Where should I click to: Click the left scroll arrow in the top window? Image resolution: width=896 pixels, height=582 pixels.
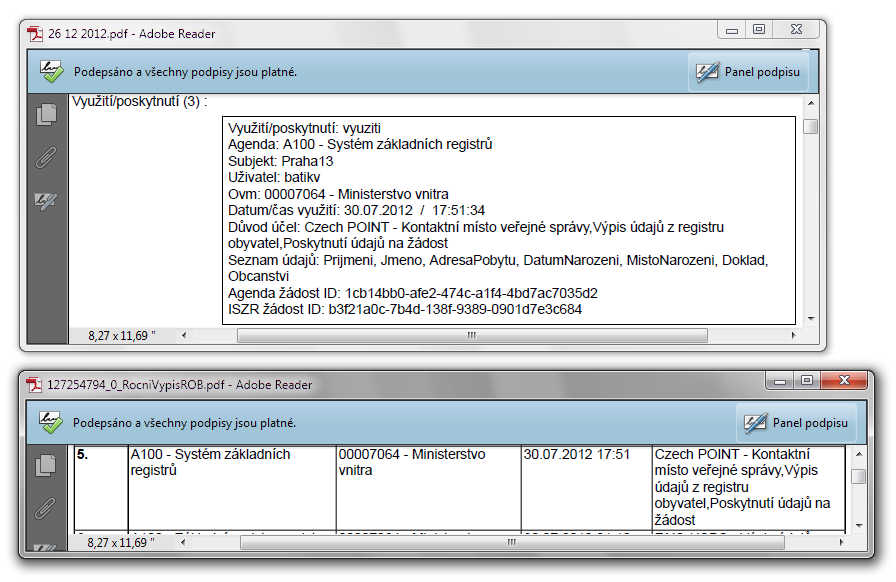[x=184, y=336]
